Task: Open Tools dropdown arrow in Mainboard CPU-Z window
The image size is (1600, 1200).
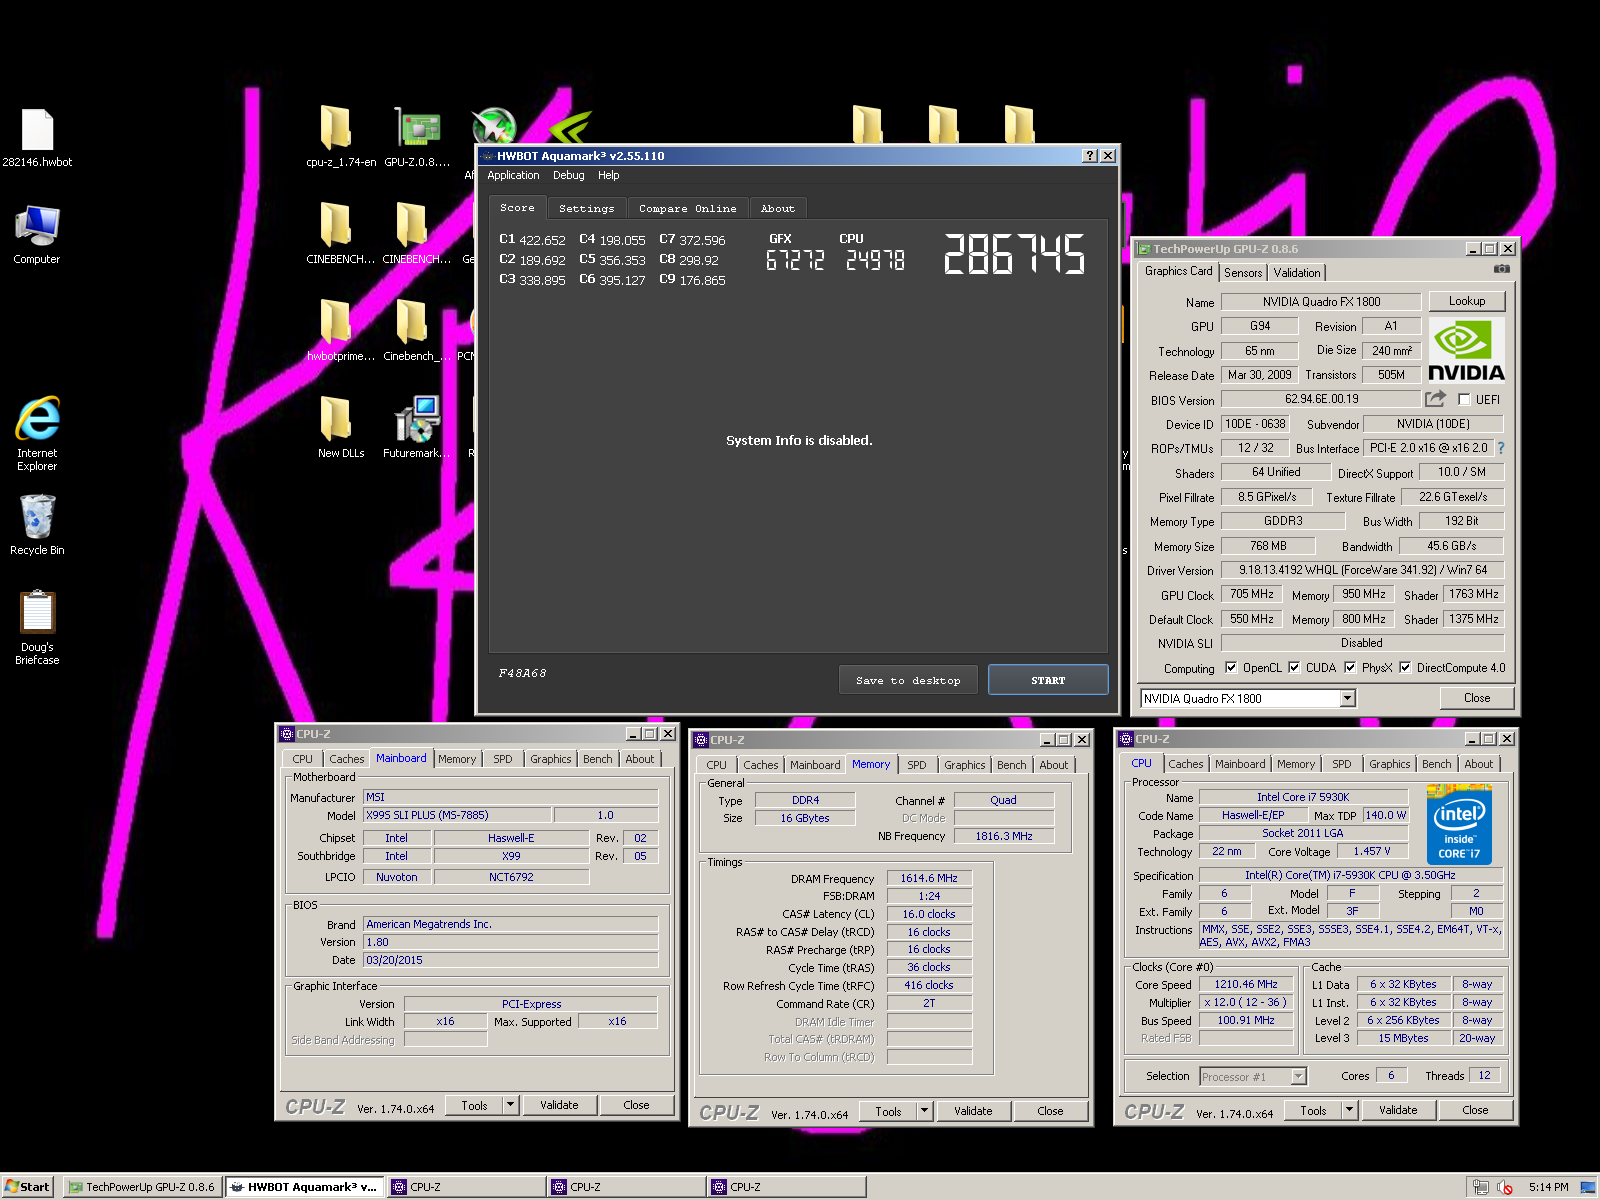Action: 511,1105
